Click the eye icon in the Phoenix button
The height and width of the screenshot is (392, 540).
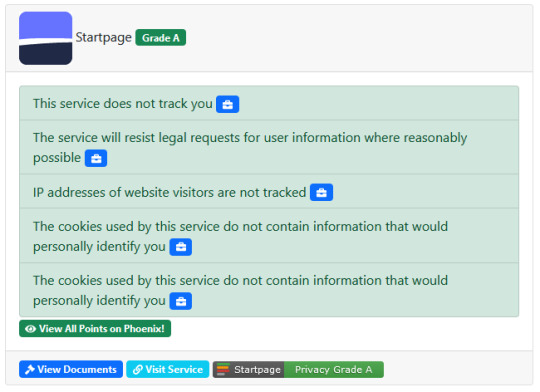click(x=30, y=329)
